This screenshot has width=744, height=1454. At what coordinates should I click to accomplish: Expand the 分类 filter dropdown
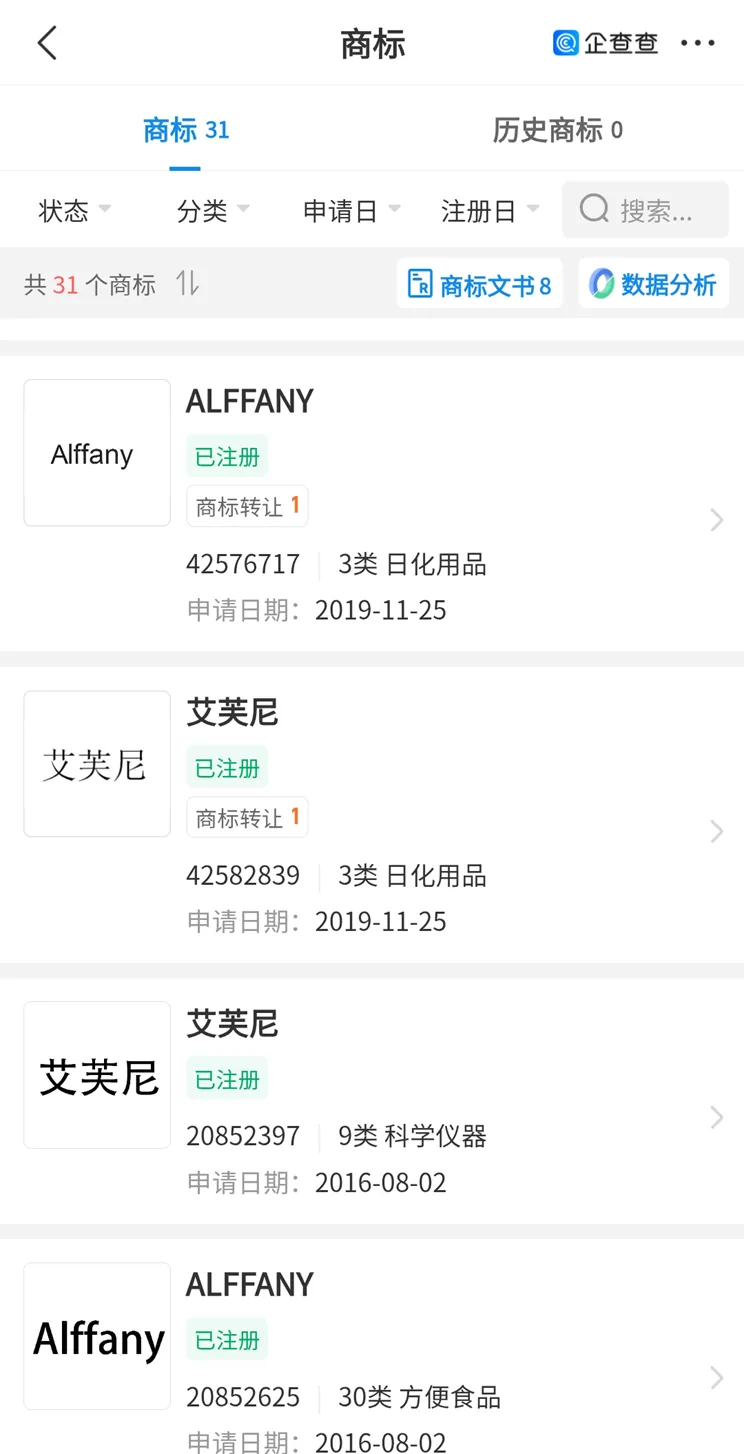[x=213, y=210]
